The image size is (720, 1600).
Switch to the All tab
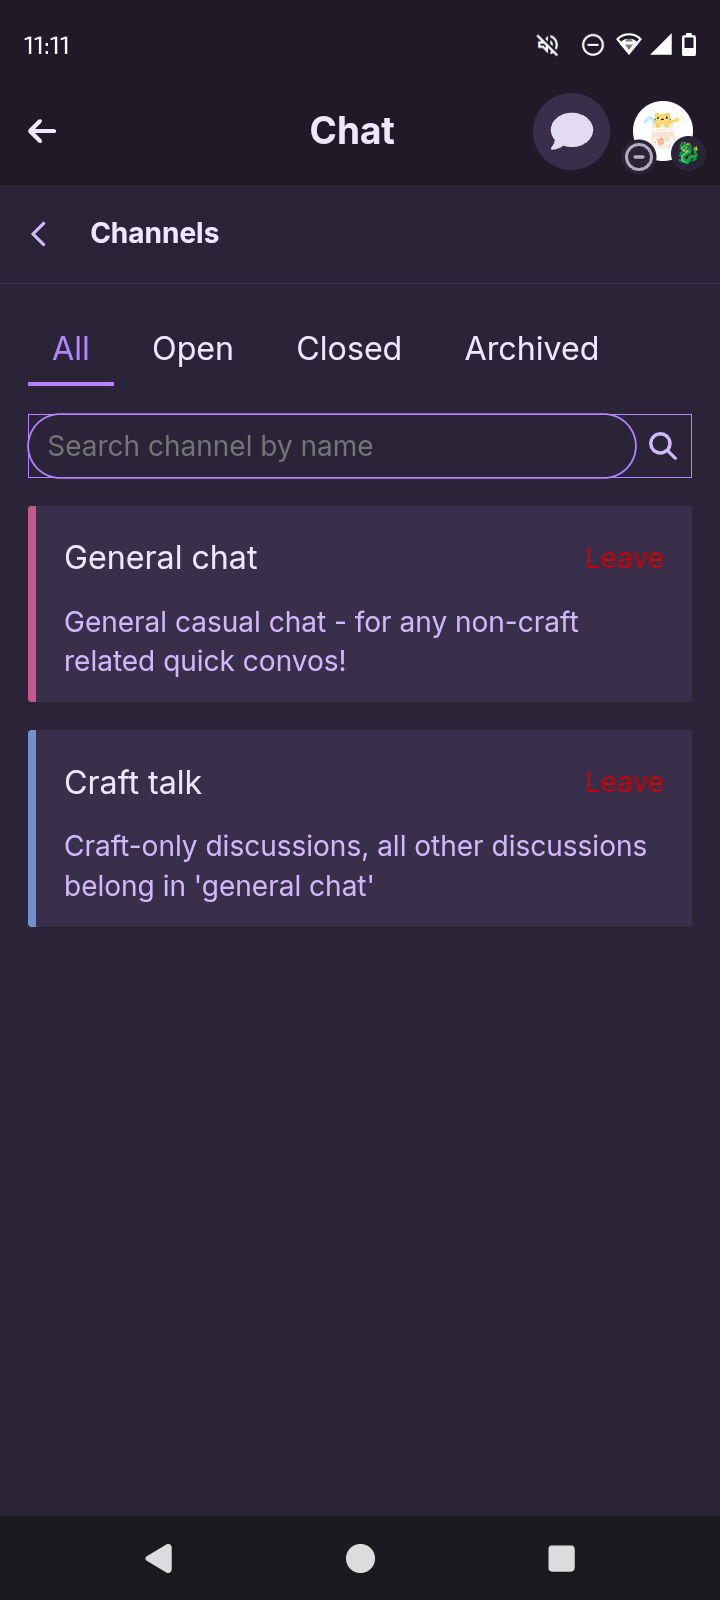[71, 349]
